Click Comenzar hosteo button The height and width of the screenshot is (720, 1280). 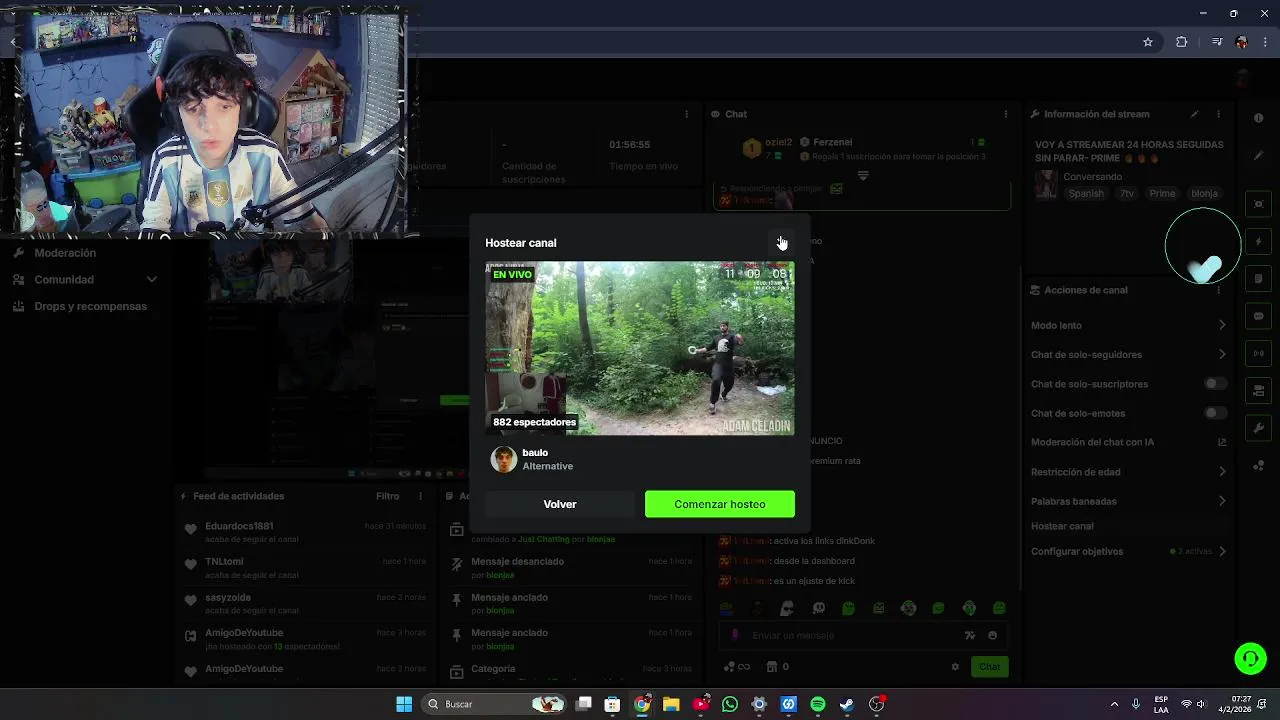point(720,504)
